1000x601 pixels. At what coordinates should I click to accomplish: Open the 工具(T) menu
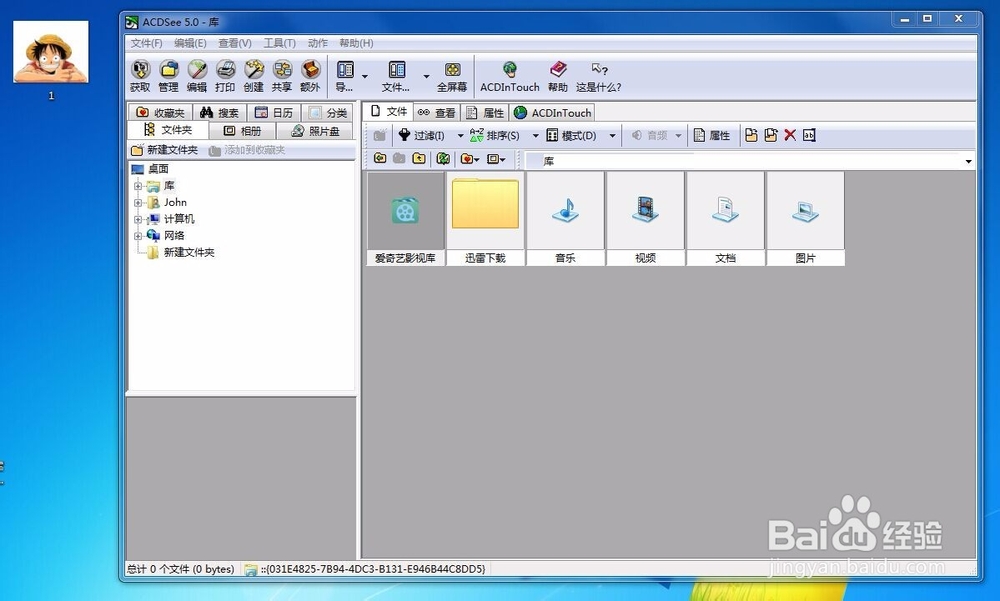[278, 42]
